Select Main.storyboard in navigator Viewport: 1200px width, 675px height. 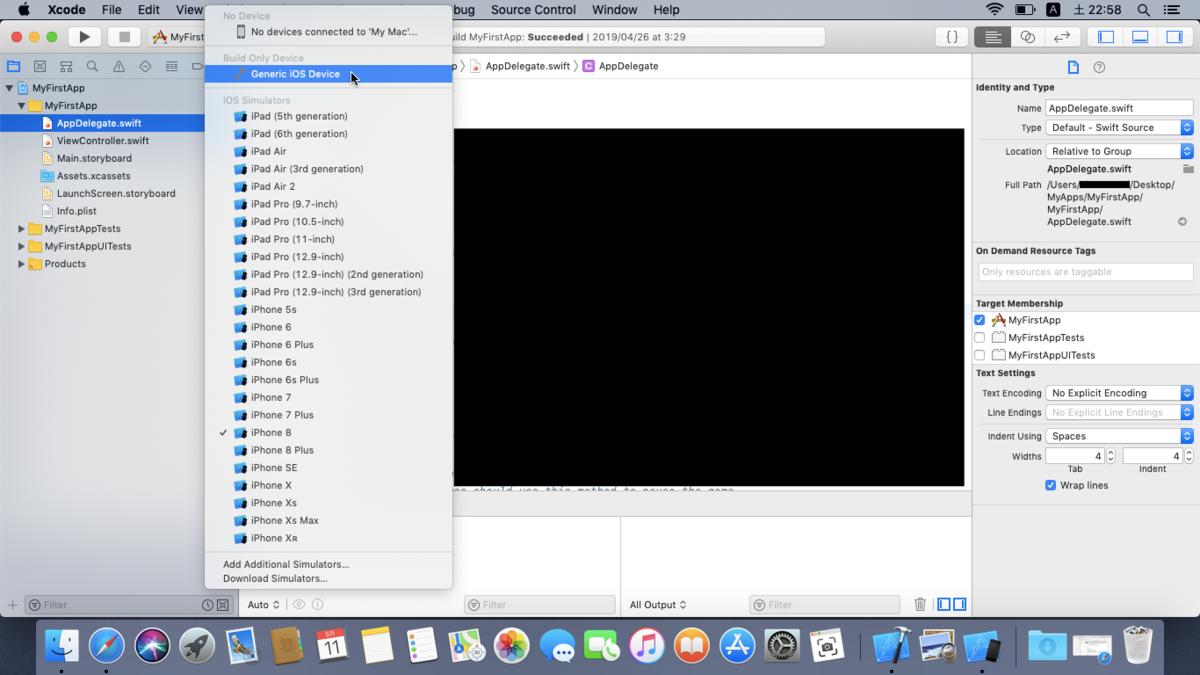[94, 158]
